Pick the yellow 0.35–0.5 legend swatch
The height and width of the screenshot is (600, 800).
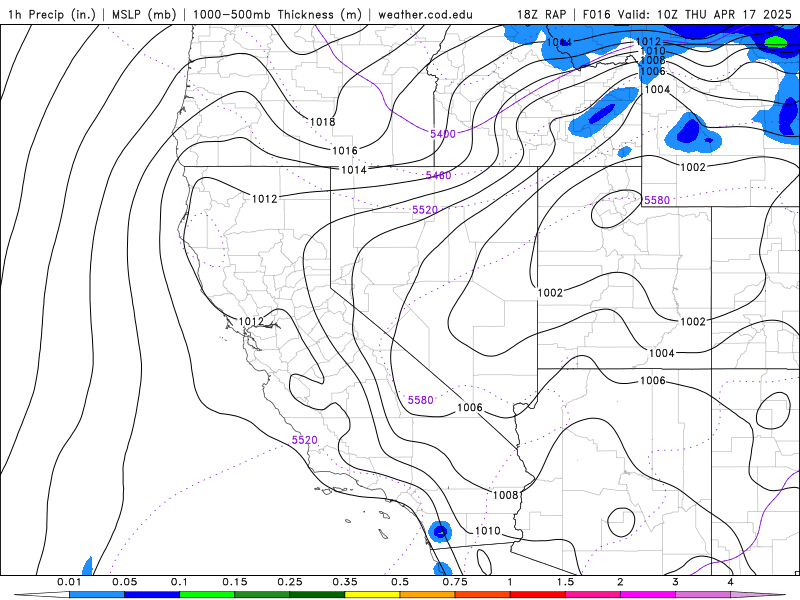point(372,595)
